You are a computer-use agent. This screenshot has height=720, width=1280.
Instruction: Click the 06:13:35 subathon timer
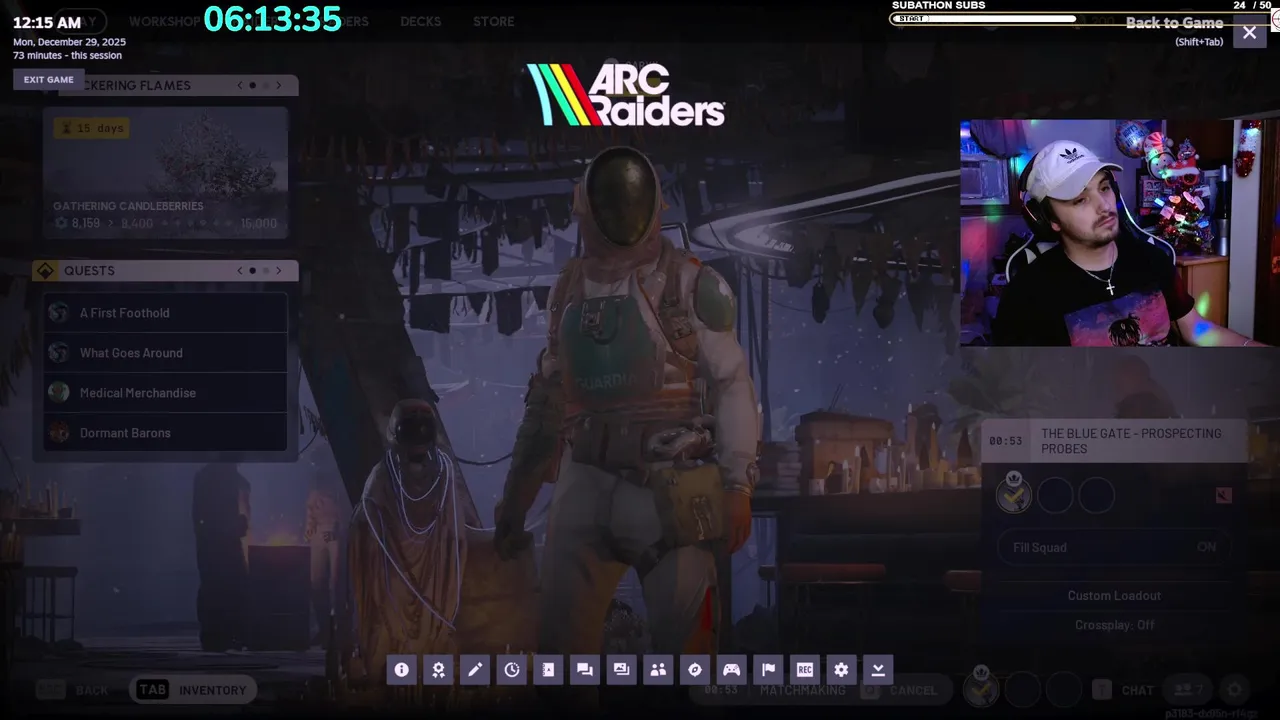pos(272,19)
